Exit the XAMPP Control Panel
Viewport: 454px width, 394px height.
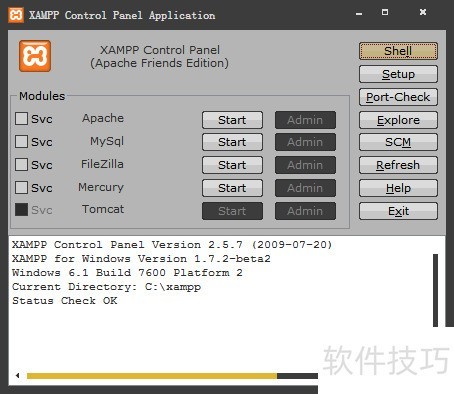[x=398, y=211]
